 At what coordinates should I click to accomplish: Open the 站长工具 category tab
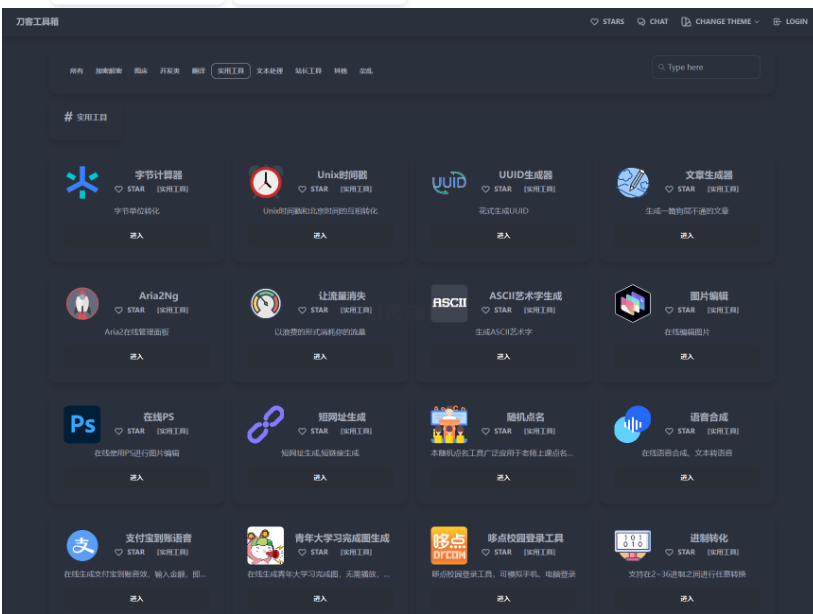click(308, 71)
